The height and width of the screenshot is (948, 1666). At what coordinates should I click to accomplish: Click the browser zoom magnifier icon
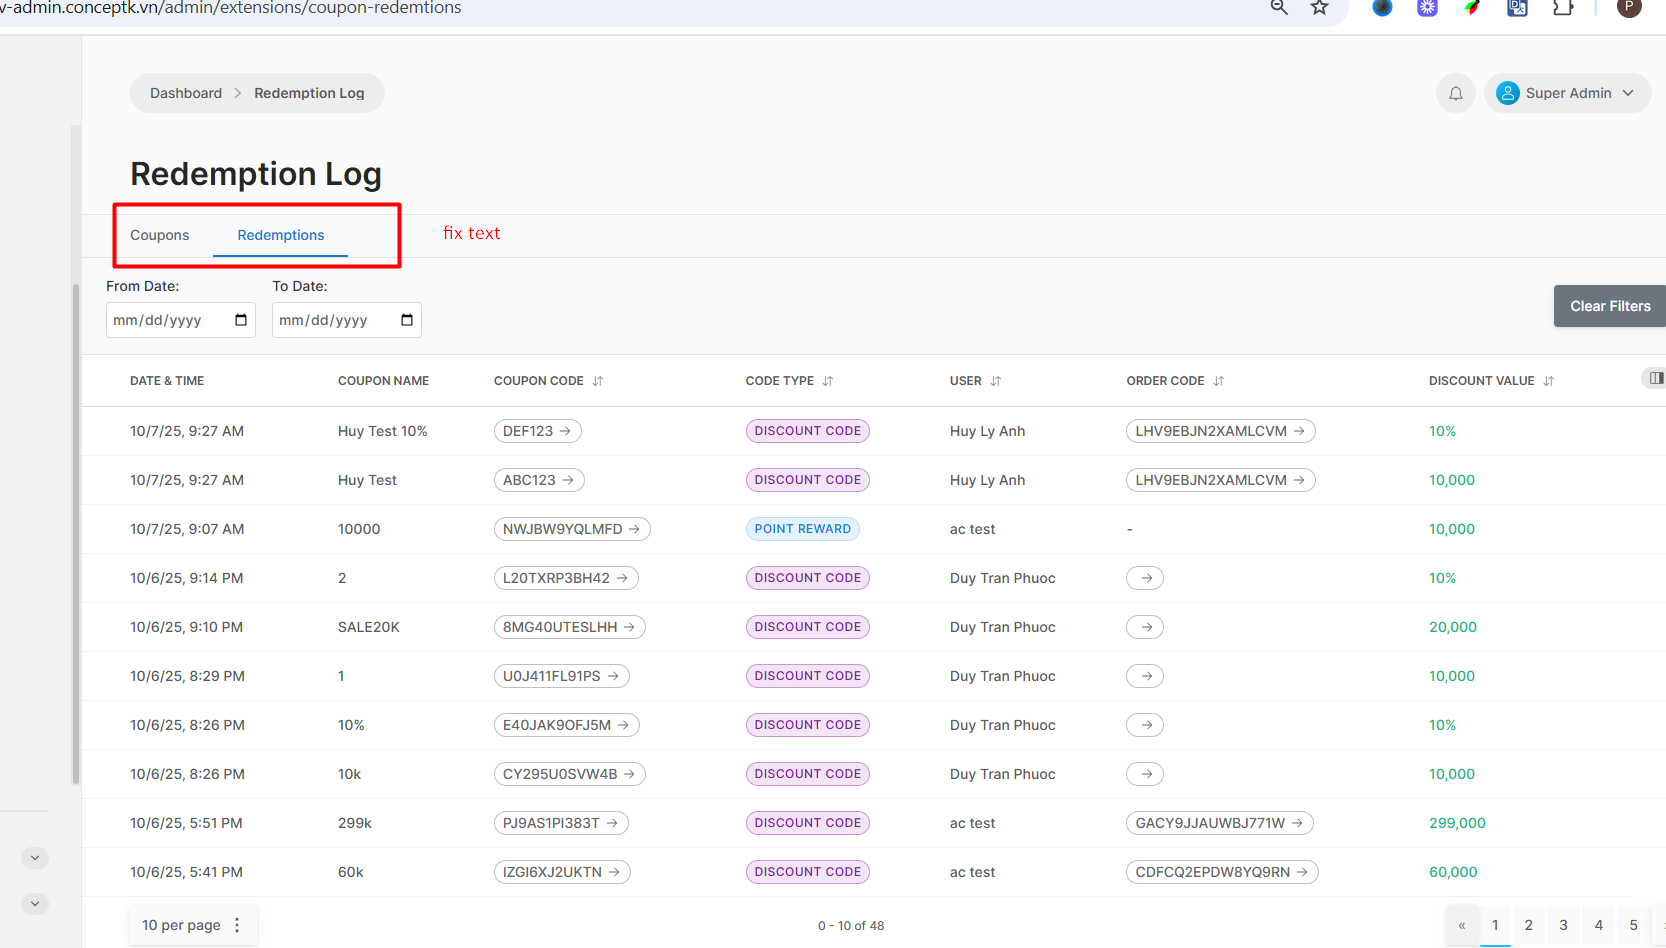[1278, 8]
